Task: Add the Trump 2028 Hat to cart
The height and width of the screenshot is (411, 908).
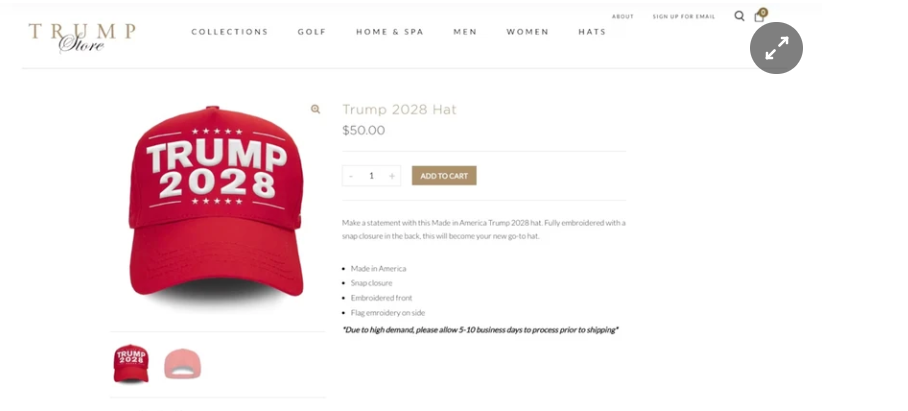Action: 444,176
